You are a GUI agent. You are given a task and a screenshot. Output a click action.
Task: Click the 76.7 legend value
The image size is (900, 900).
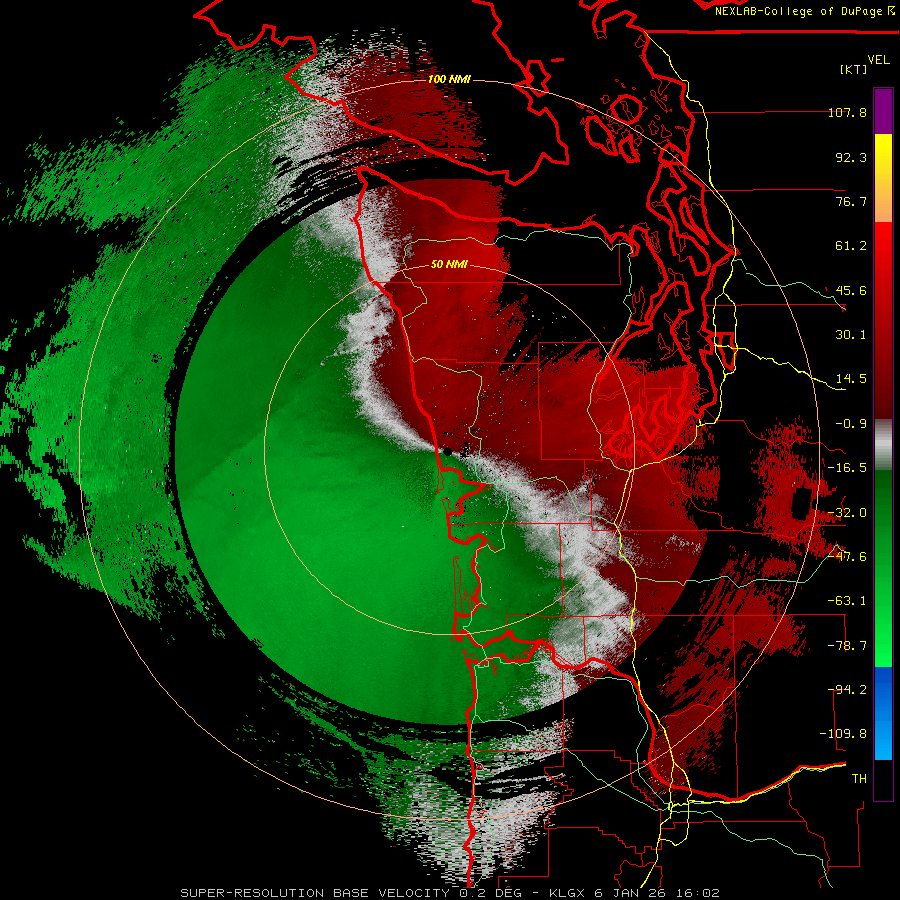851,201
